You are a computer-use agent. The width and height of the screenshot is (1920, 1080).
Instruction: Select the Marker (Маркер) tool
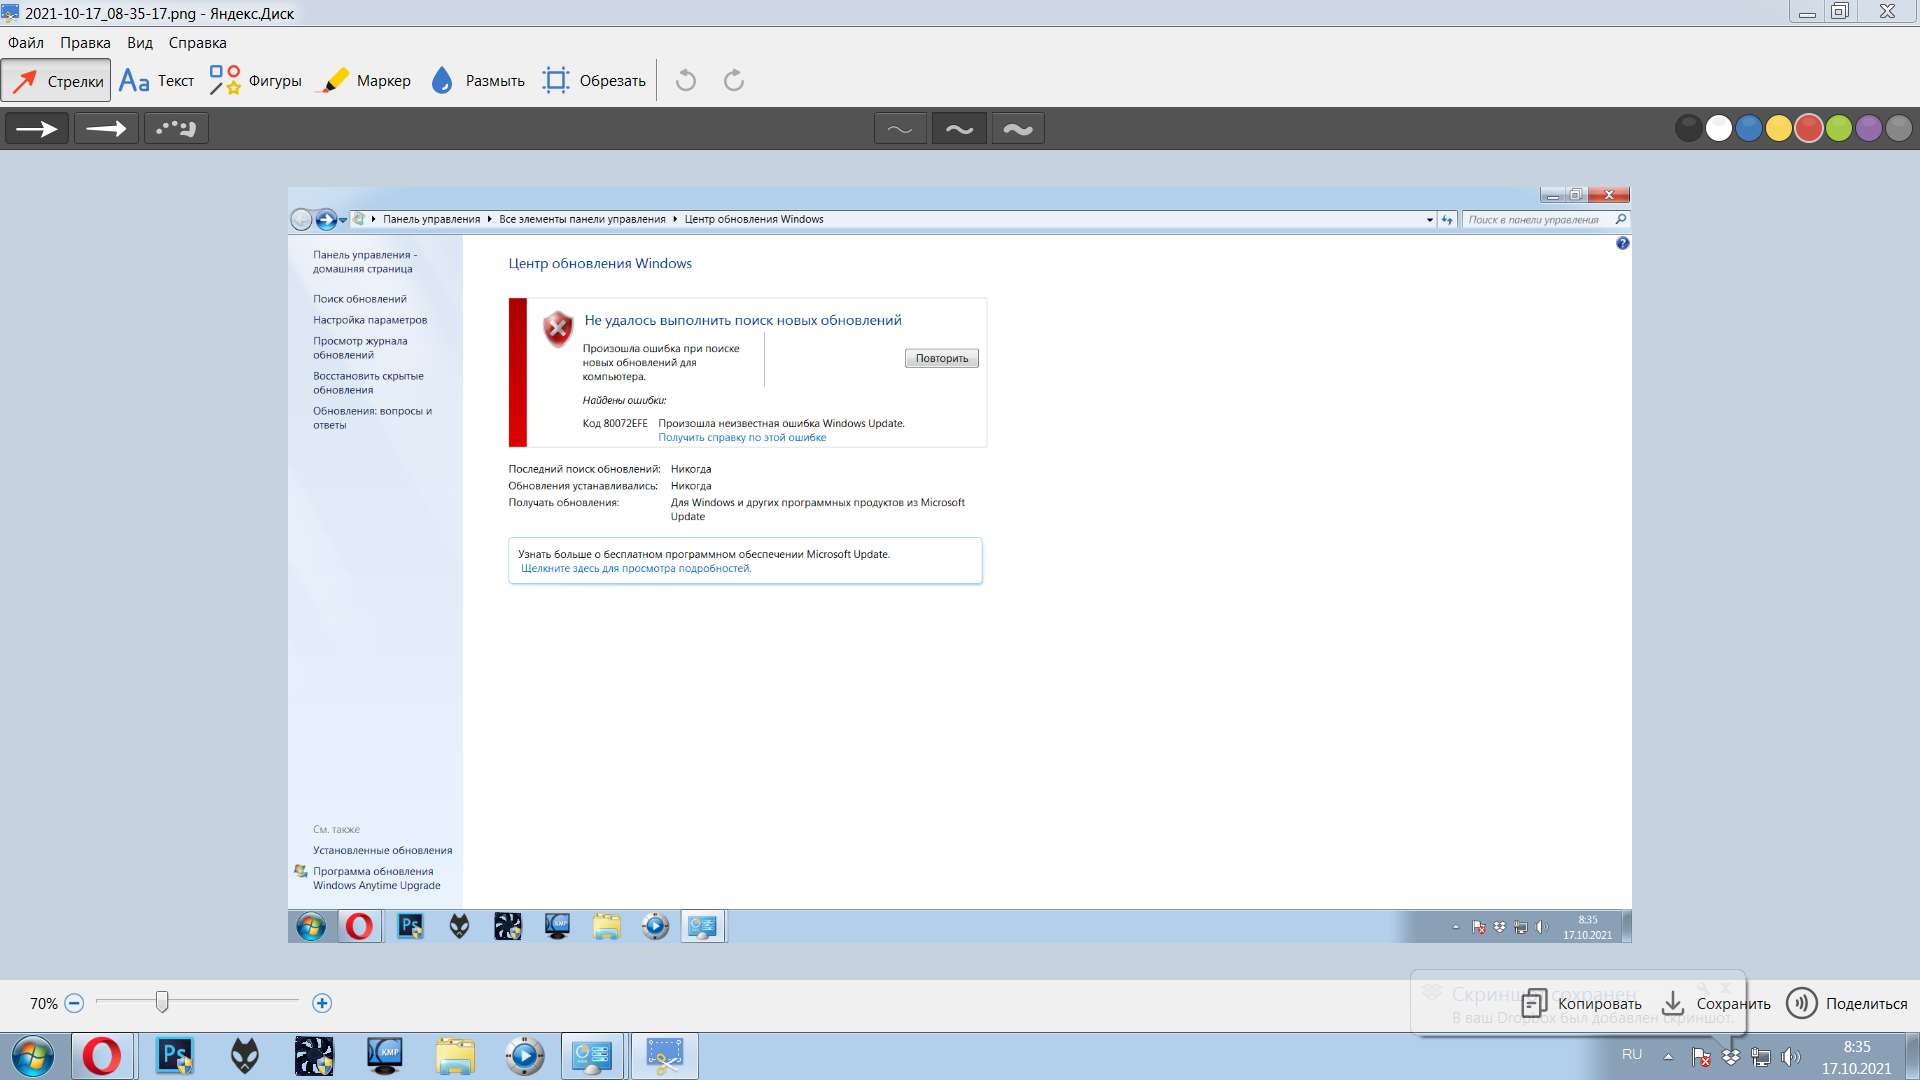pos(364,81)
